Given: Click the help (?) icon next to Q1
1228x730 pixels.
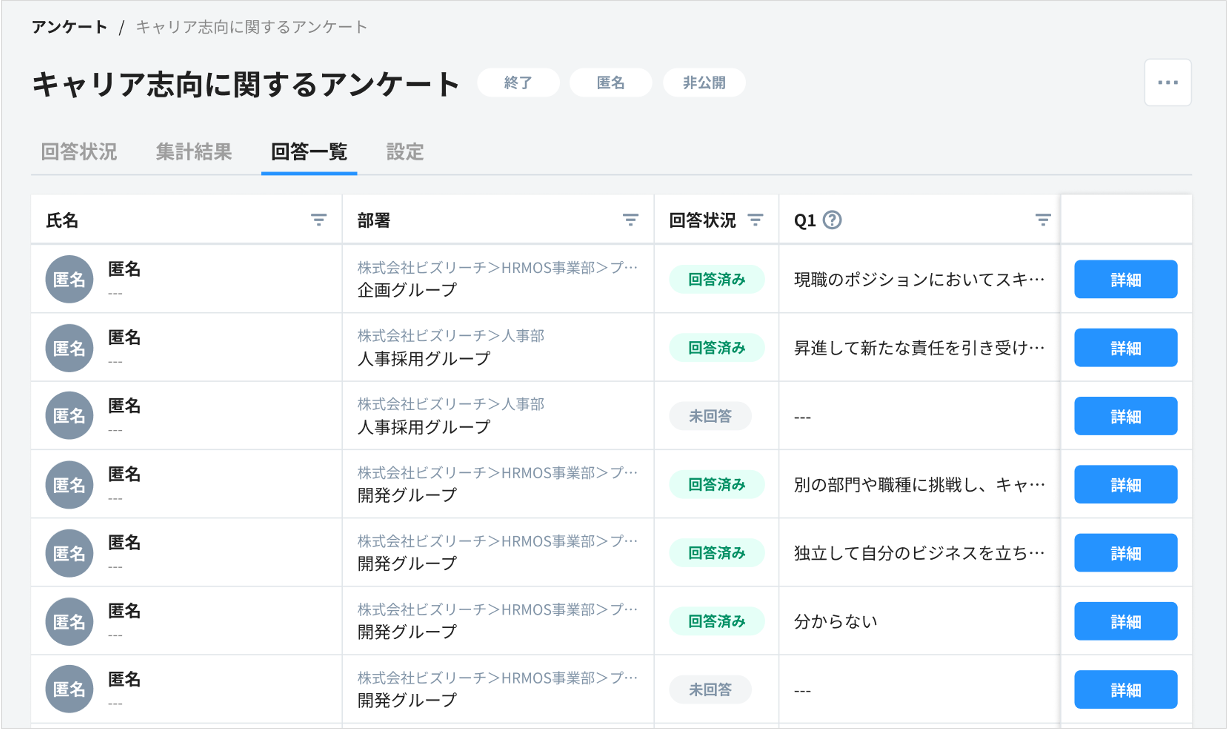Looking at the screenshot, I should click(x=833, y=219).
